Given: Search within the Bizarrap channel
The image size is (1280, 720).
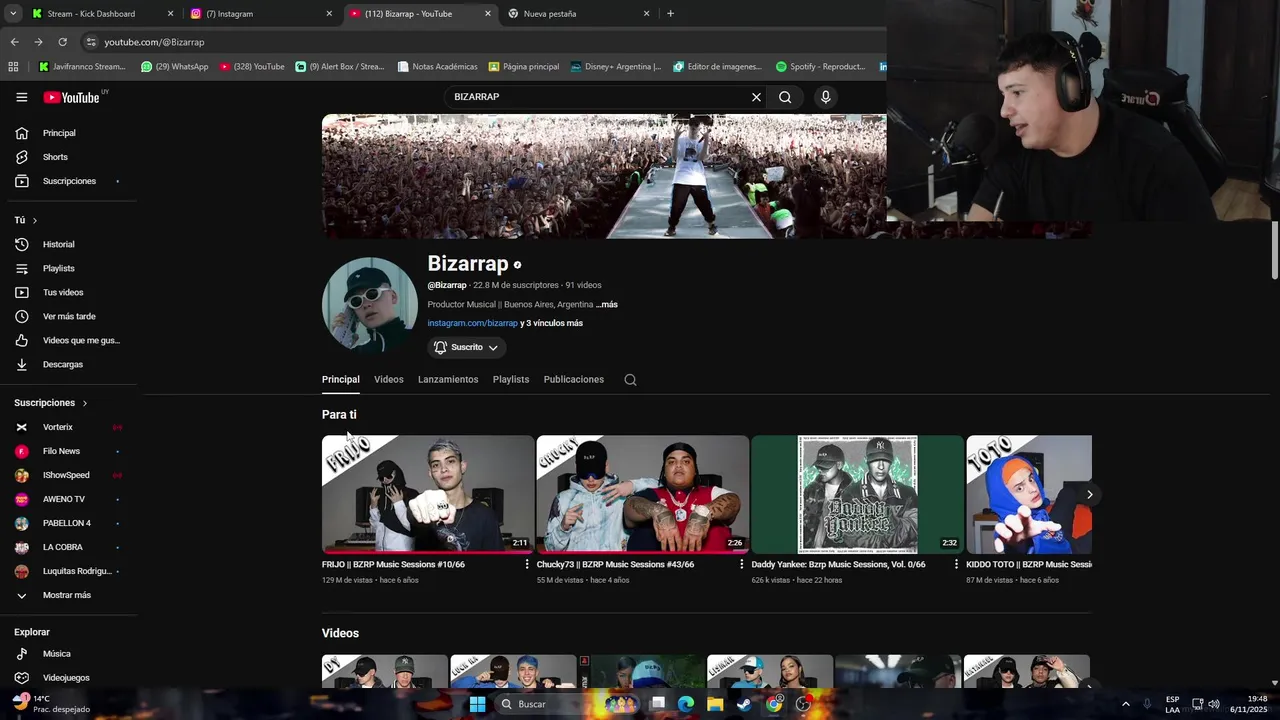Looking at the screenshot, I should (x=630, y=380).
